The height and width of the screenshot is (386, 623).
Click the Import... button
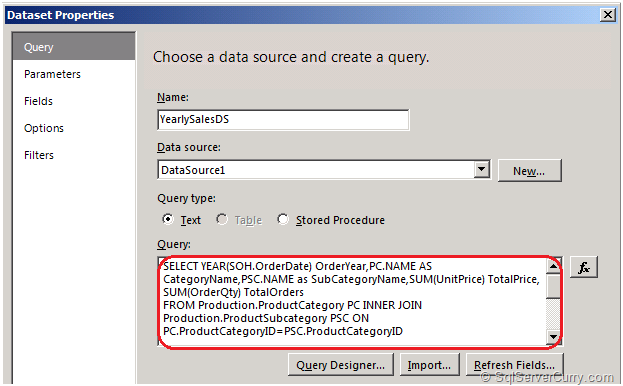click(x=429, y=365)
